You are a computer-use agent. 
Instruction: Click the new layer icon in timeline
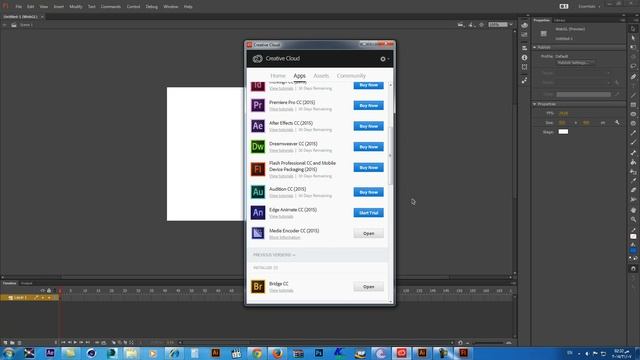[x=5, y=342]
